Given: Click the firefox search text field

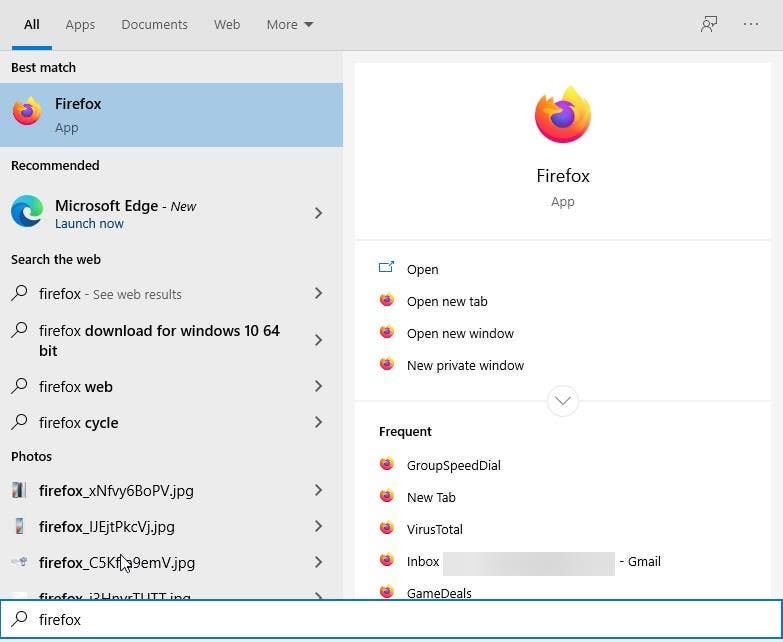Looking at the screenshot, I should [400, 620].
